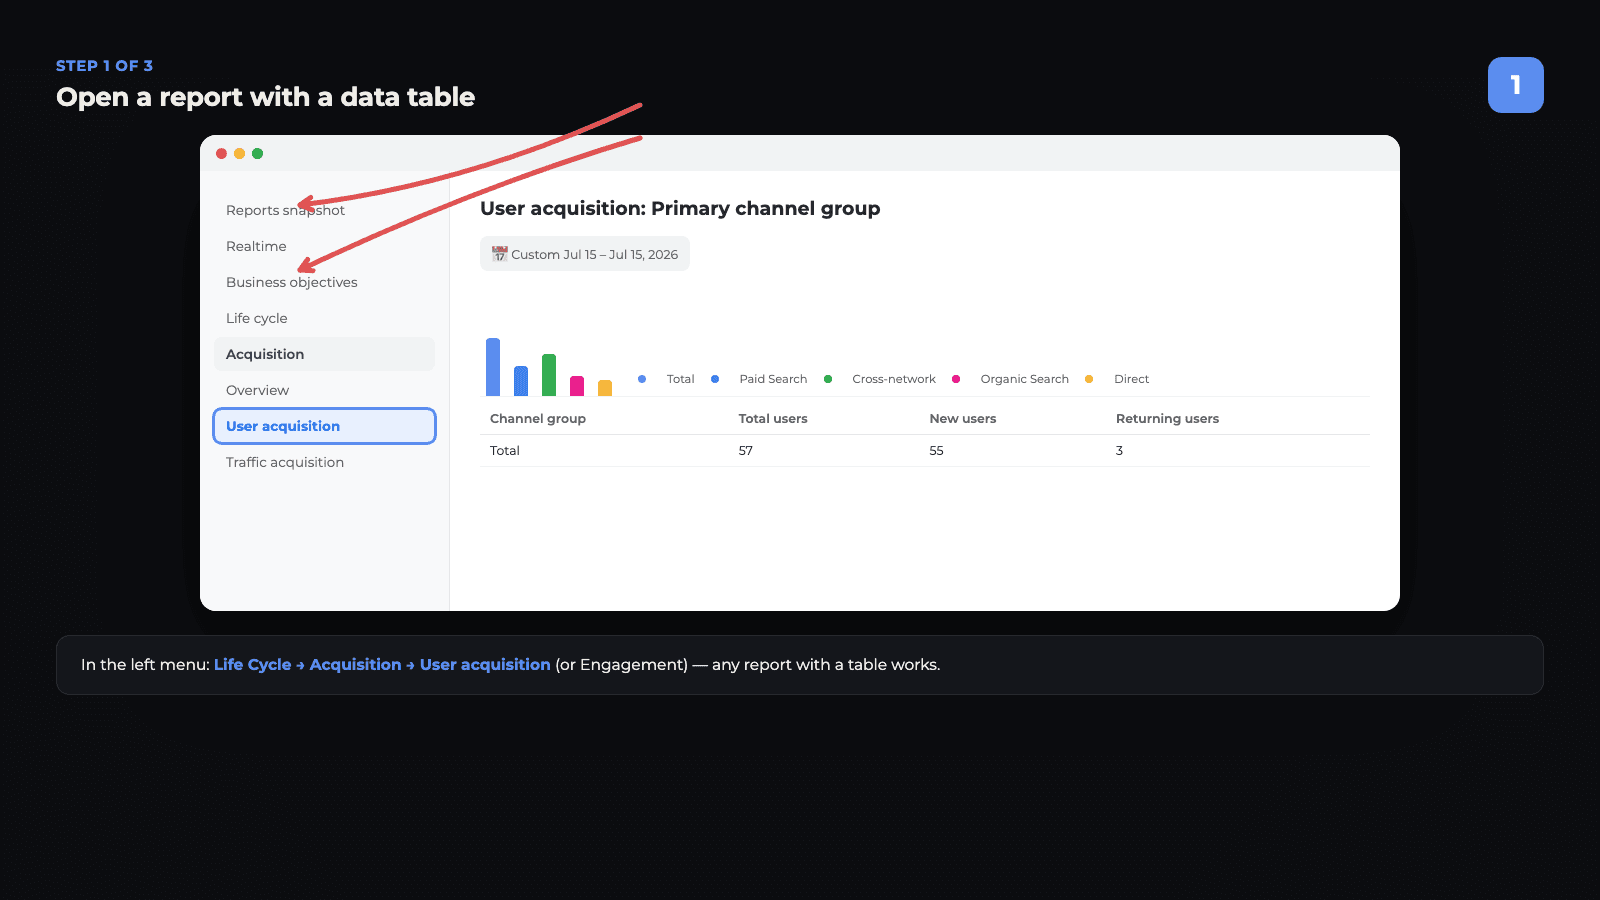
Task: Click the tallest blue Total bar
Action: 493,367
